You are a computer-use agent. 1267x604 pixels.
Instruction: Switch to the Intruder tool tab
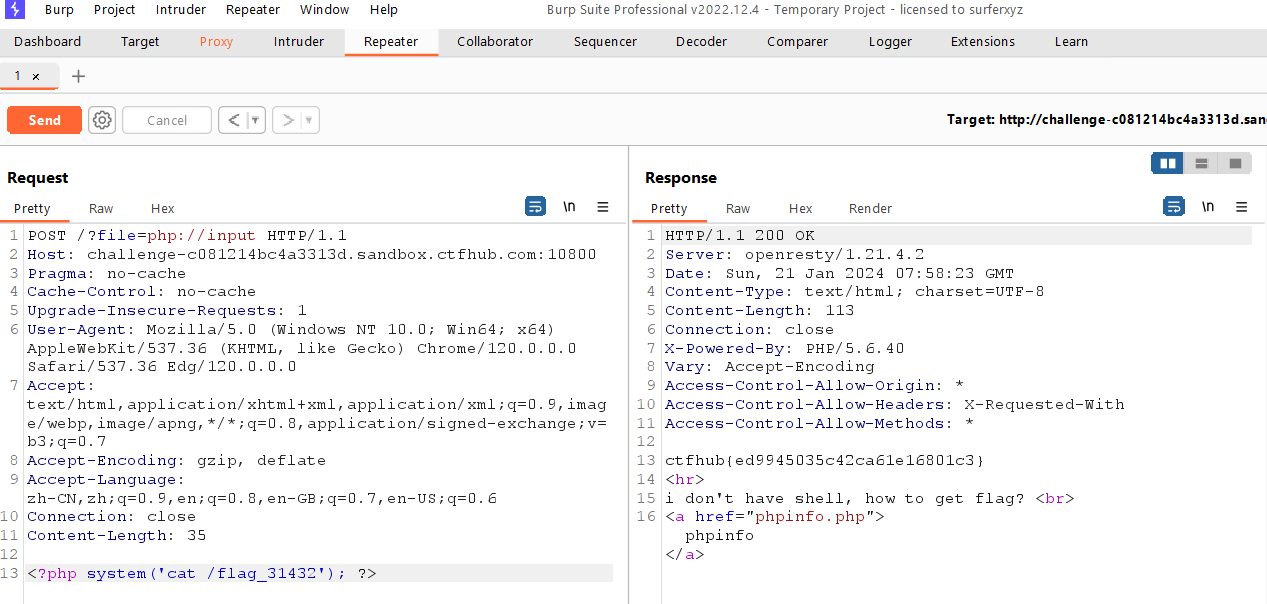pos(299,41)
